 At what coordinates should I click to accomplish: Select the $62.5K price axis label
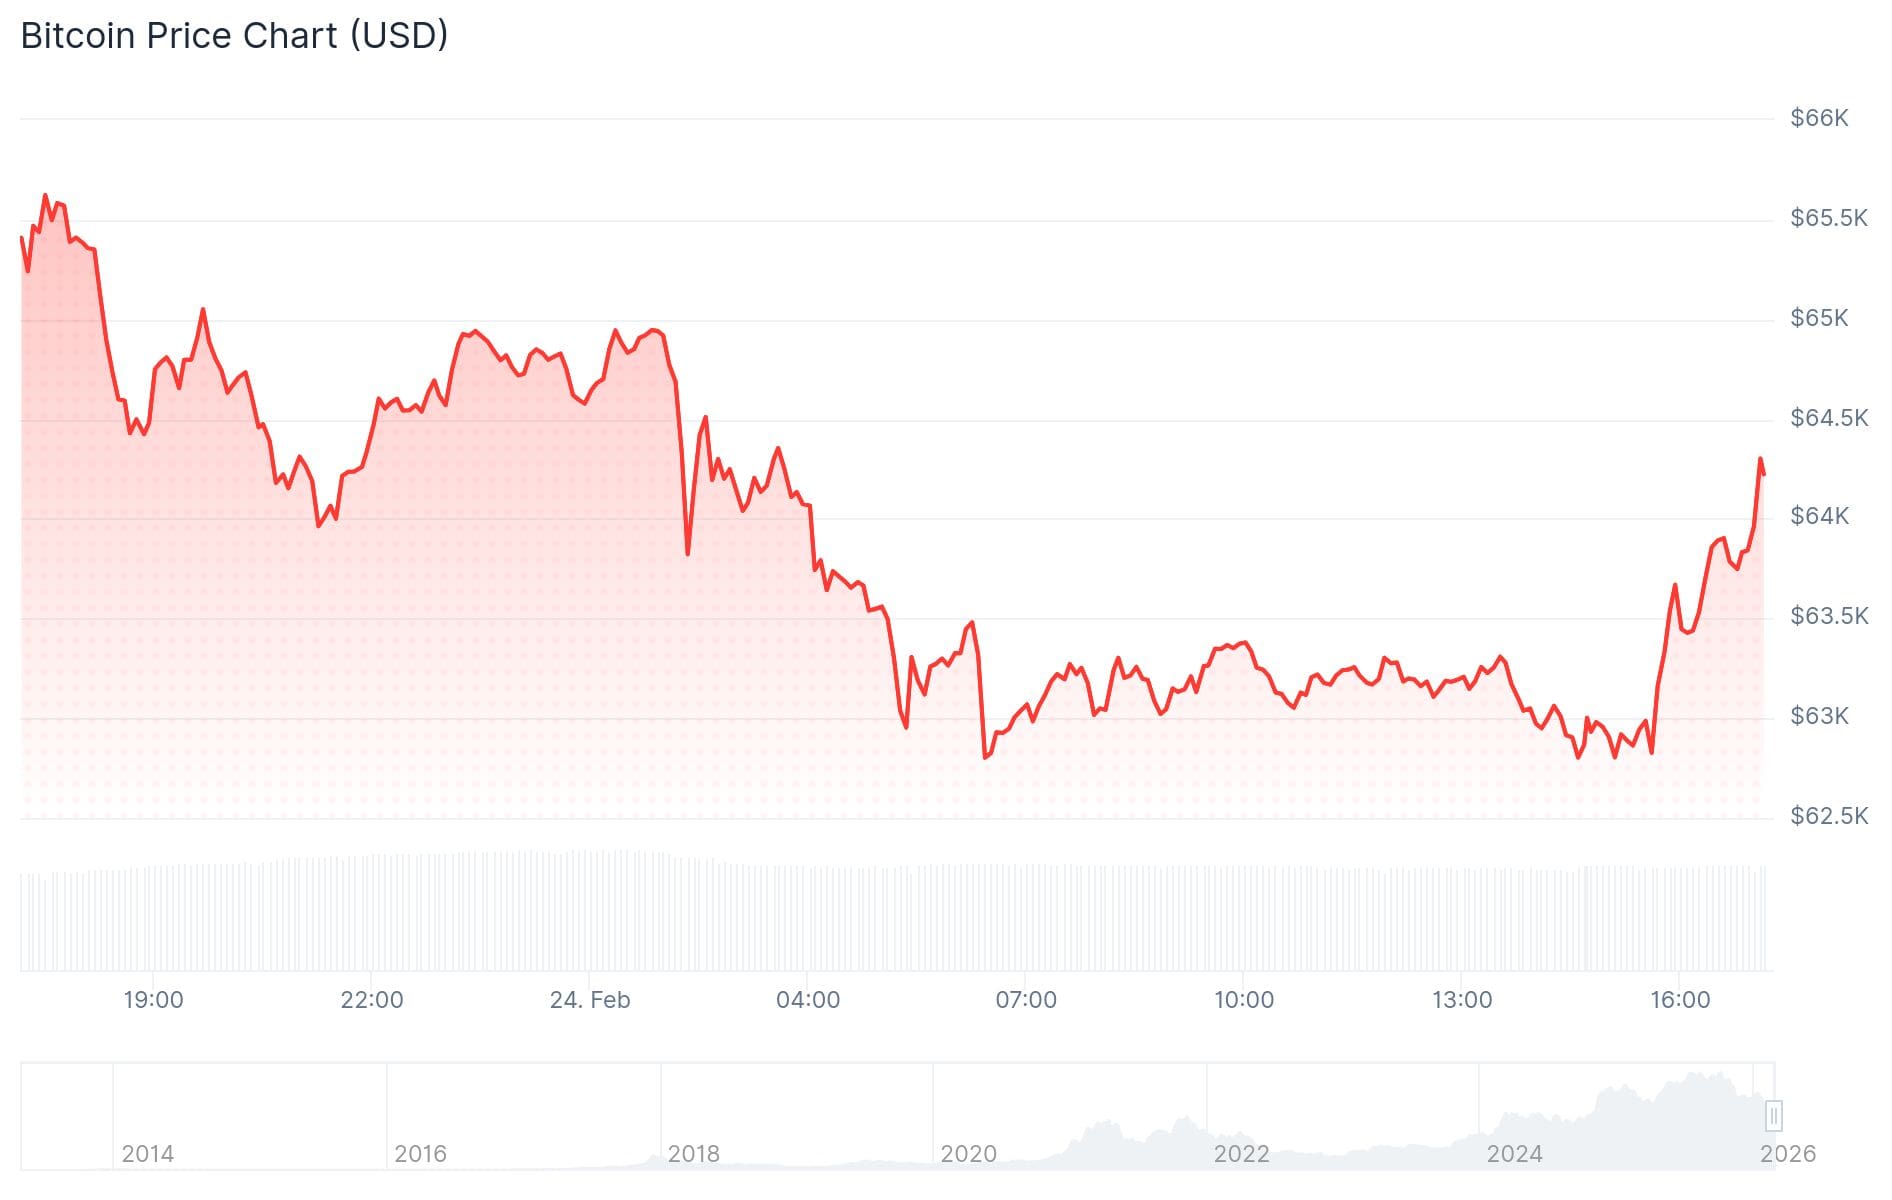(1828, 816)
